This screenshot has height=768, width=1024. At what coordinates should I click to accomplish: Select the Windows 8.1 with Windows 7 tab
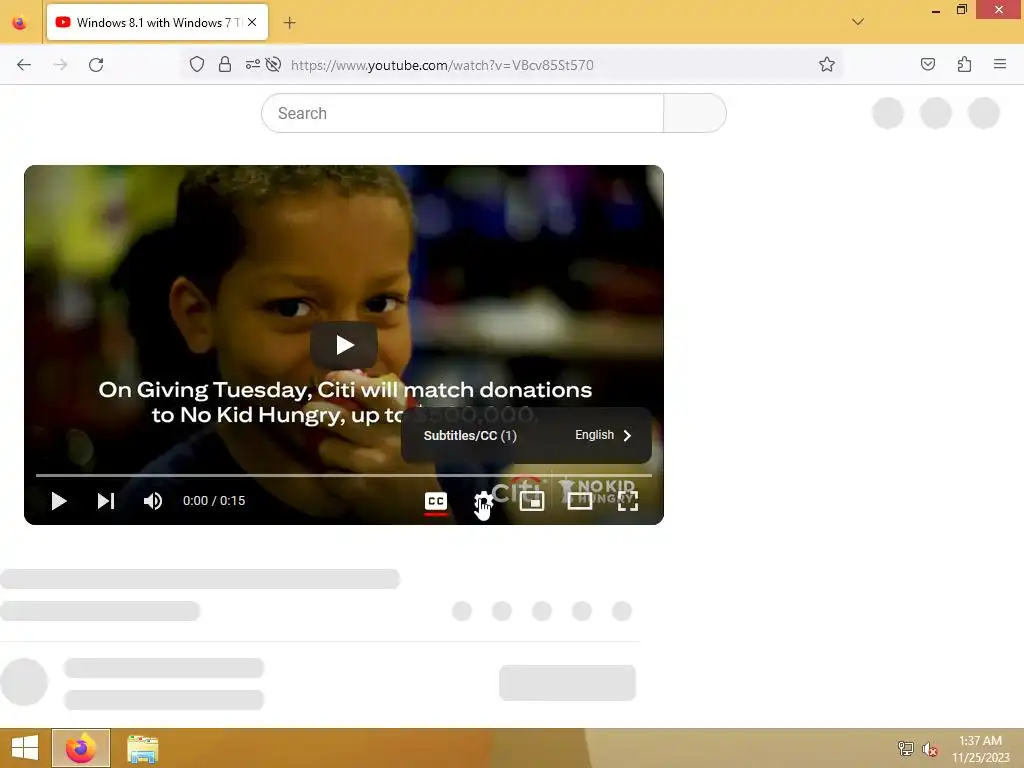click(157, 23)
